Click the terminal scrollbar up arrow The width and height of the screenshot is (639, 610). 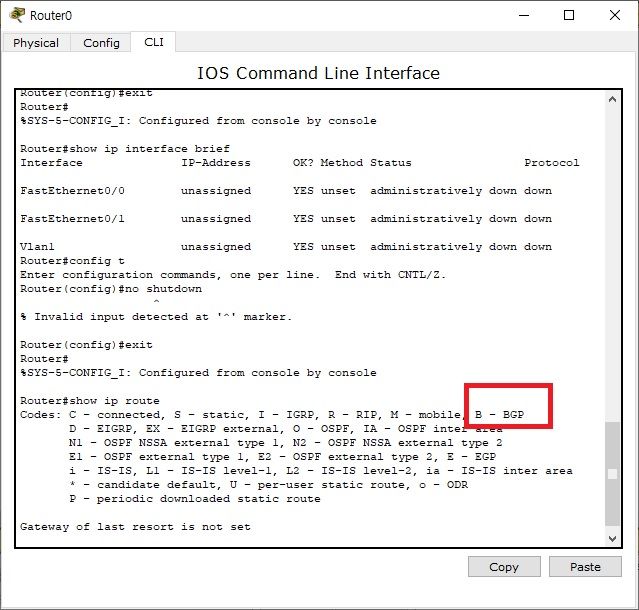click(x=614, y=99)
